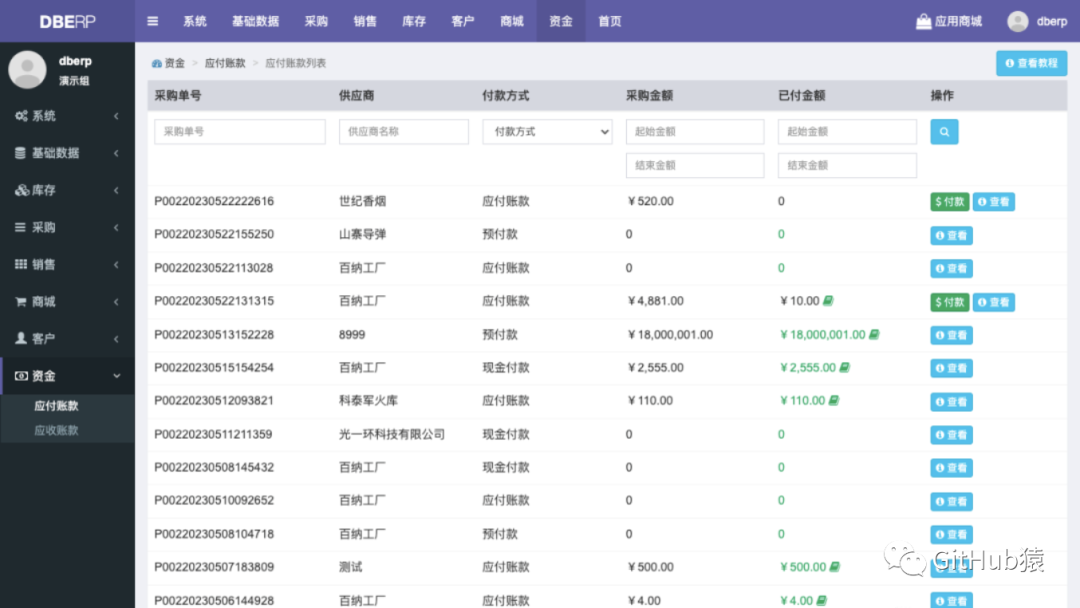Image resolution: width=1080 pixels, height=608 pixels.
Task: Focus 已付金额 起始金额 field
Action: click(x=847, y=132)
